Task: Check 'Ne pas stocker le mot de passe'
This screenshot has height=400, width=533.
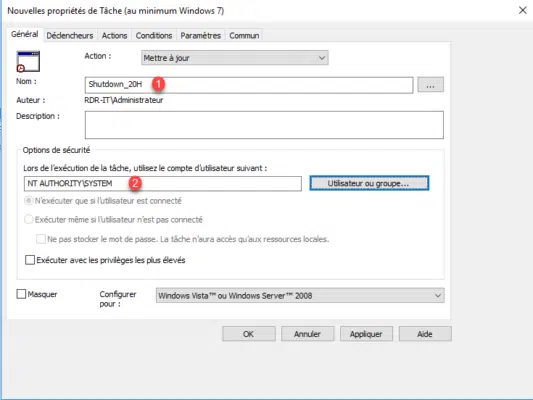Action: [41, 239]
